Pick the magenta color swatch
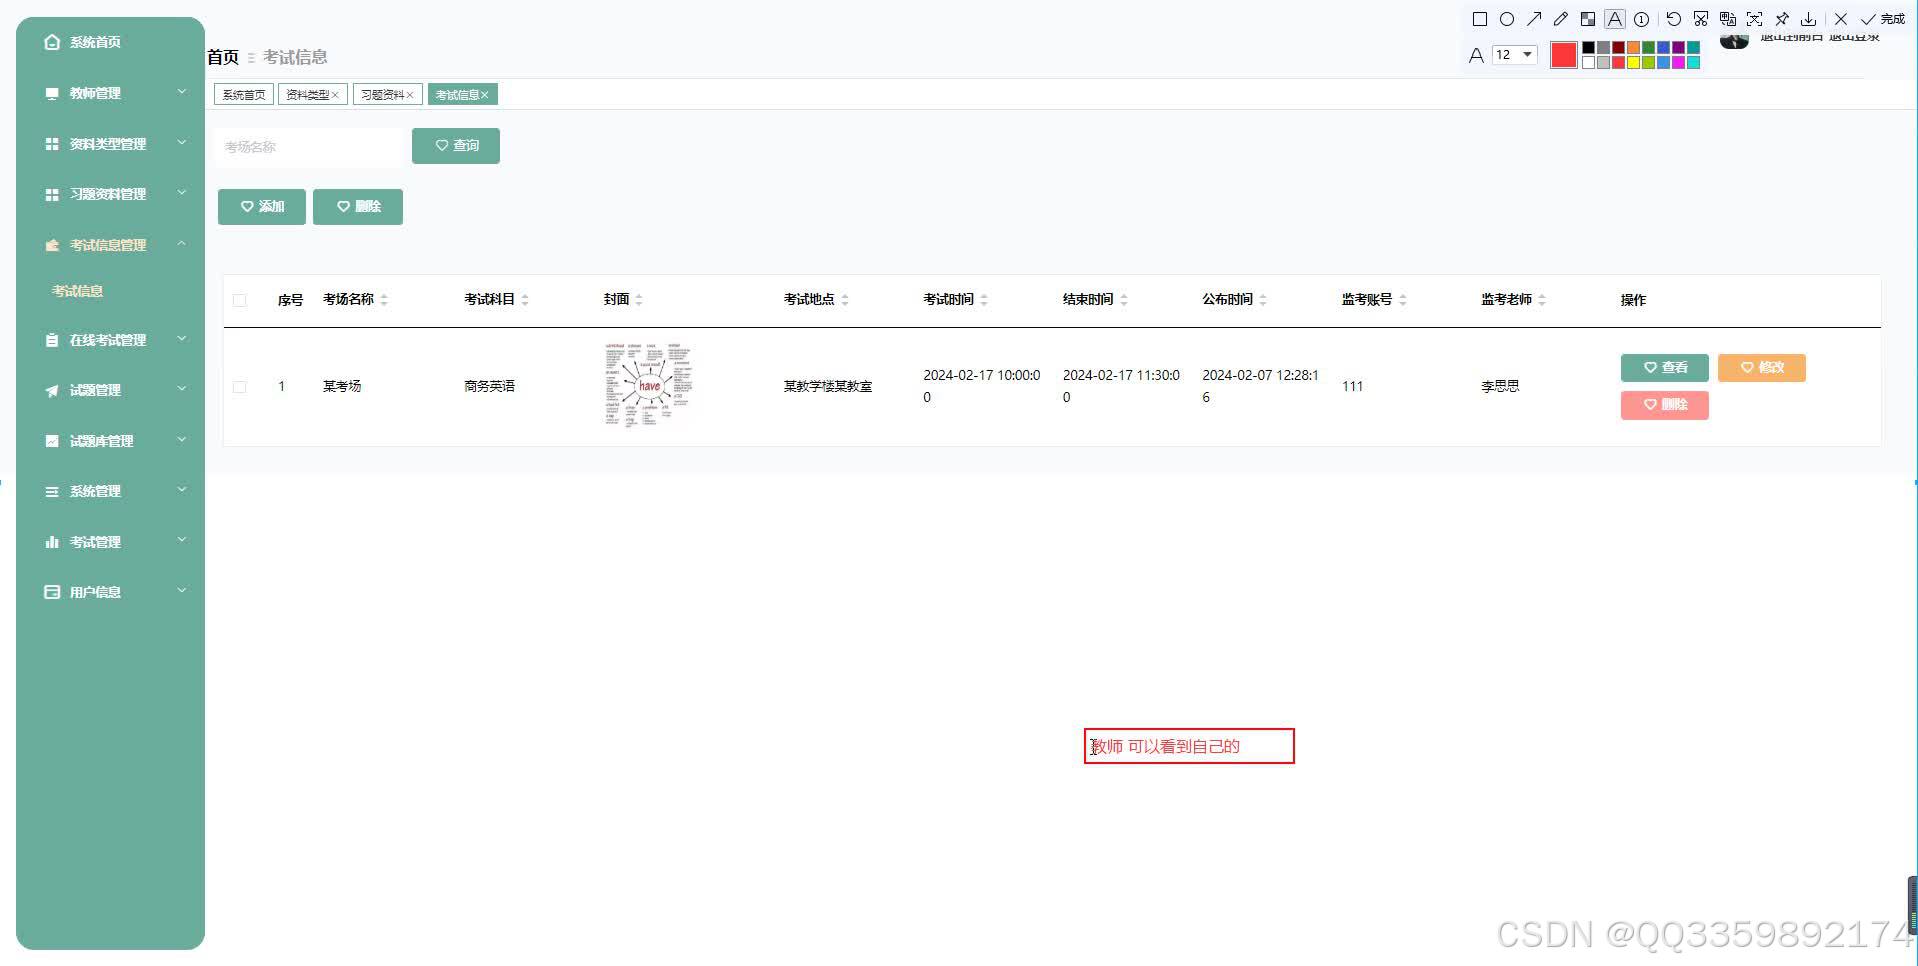The width and height of the screenshot is (1918, 966). pyautogui.click(x=1678, y=62)
